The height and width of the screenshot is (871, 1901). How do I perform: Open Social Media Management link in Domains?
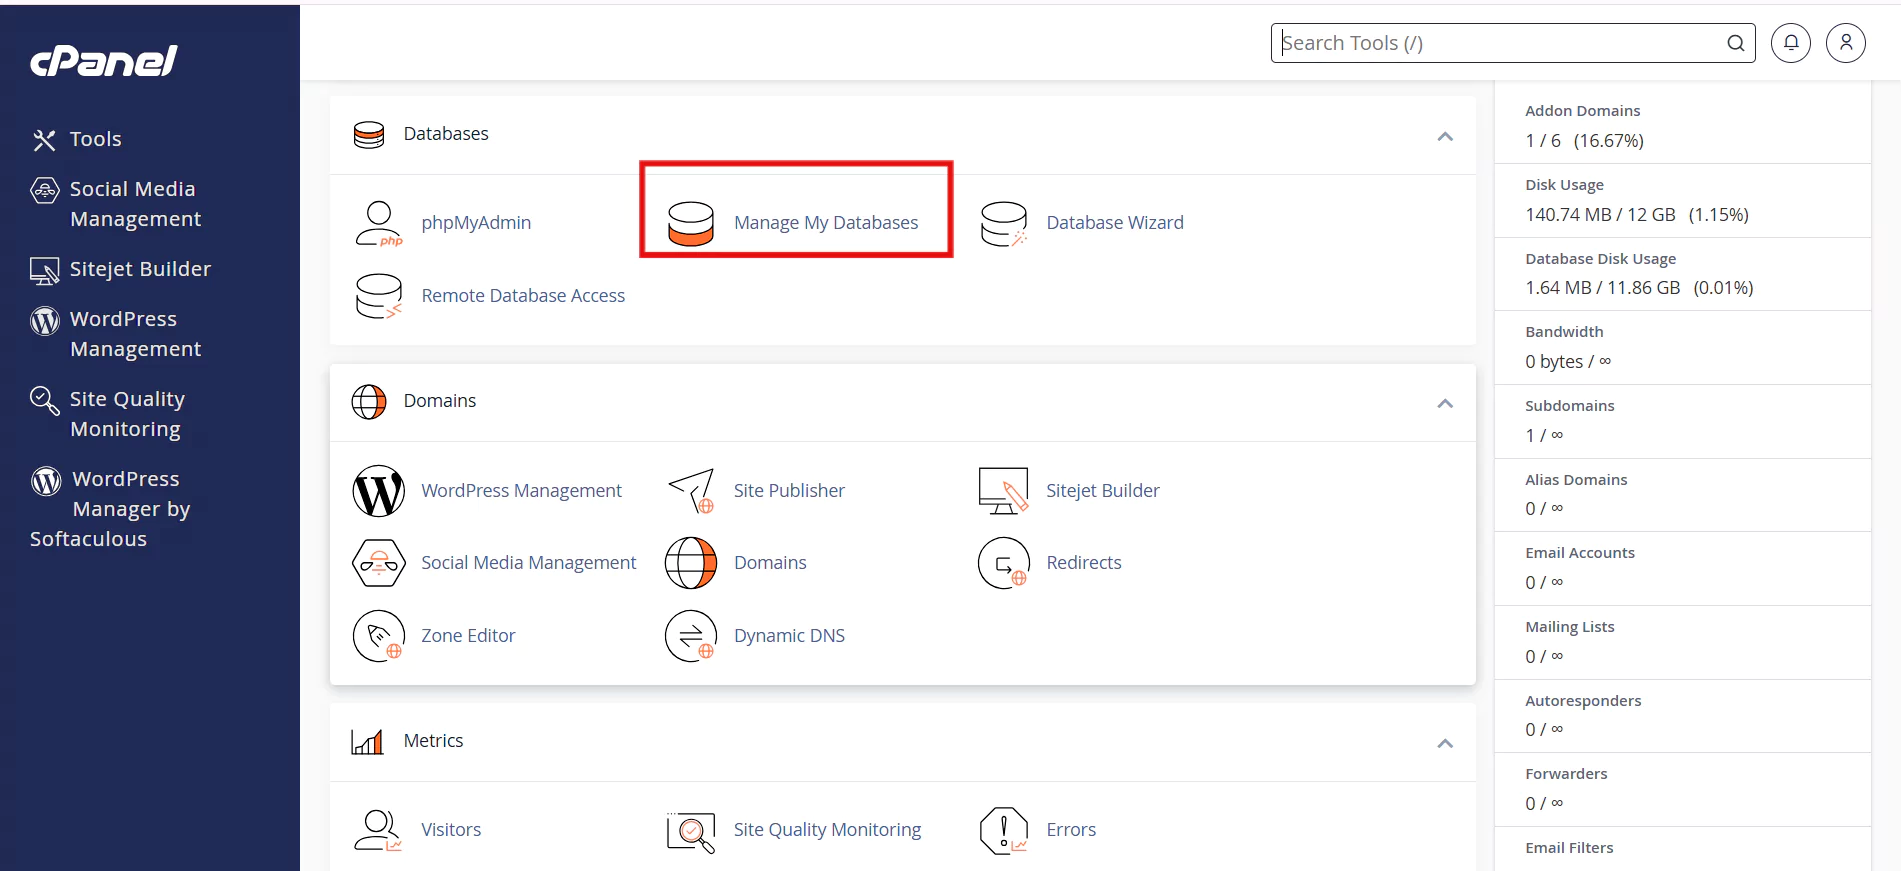click(x=529, y=562)
